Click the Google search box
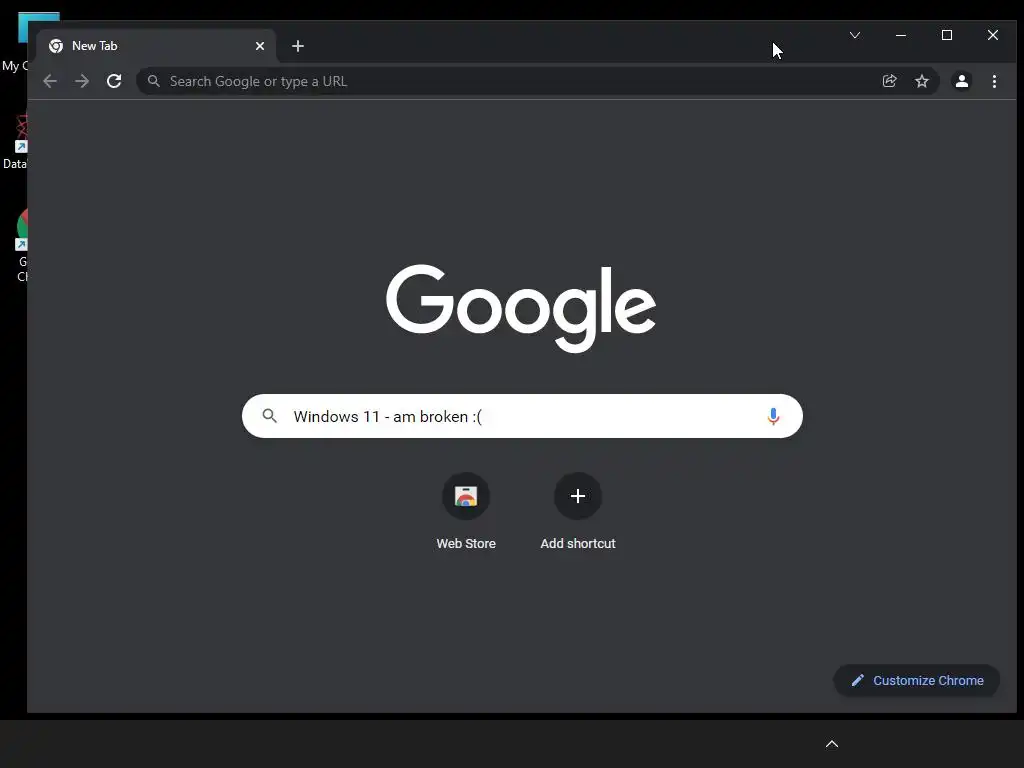Image resolution: width=1024 pixels, height=768 pixels. pyautogui.click(x=522, y=416)
